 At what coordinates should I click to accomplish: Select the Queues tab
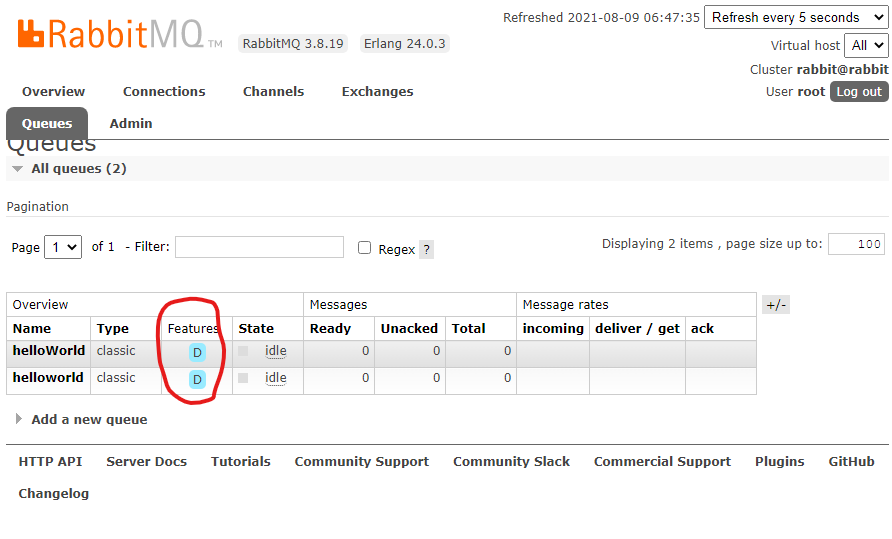pos(47,124)
